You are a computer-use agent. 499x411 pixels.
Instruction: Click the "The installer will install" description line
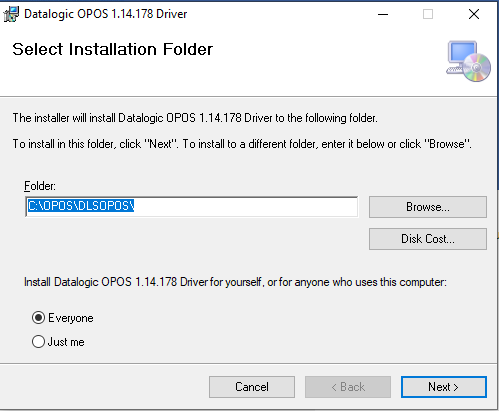[x=195, y=118]
